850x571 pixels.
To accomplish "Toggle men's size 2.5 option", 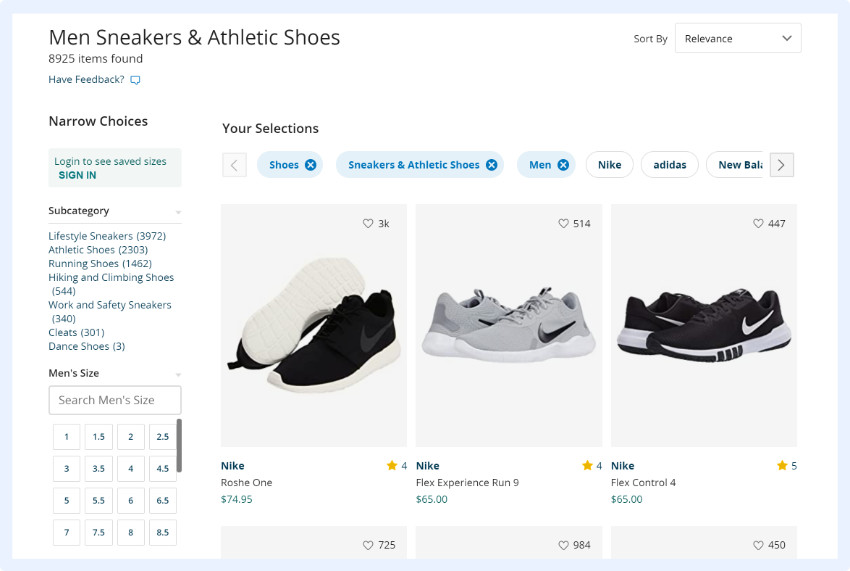I will [162, 437].
